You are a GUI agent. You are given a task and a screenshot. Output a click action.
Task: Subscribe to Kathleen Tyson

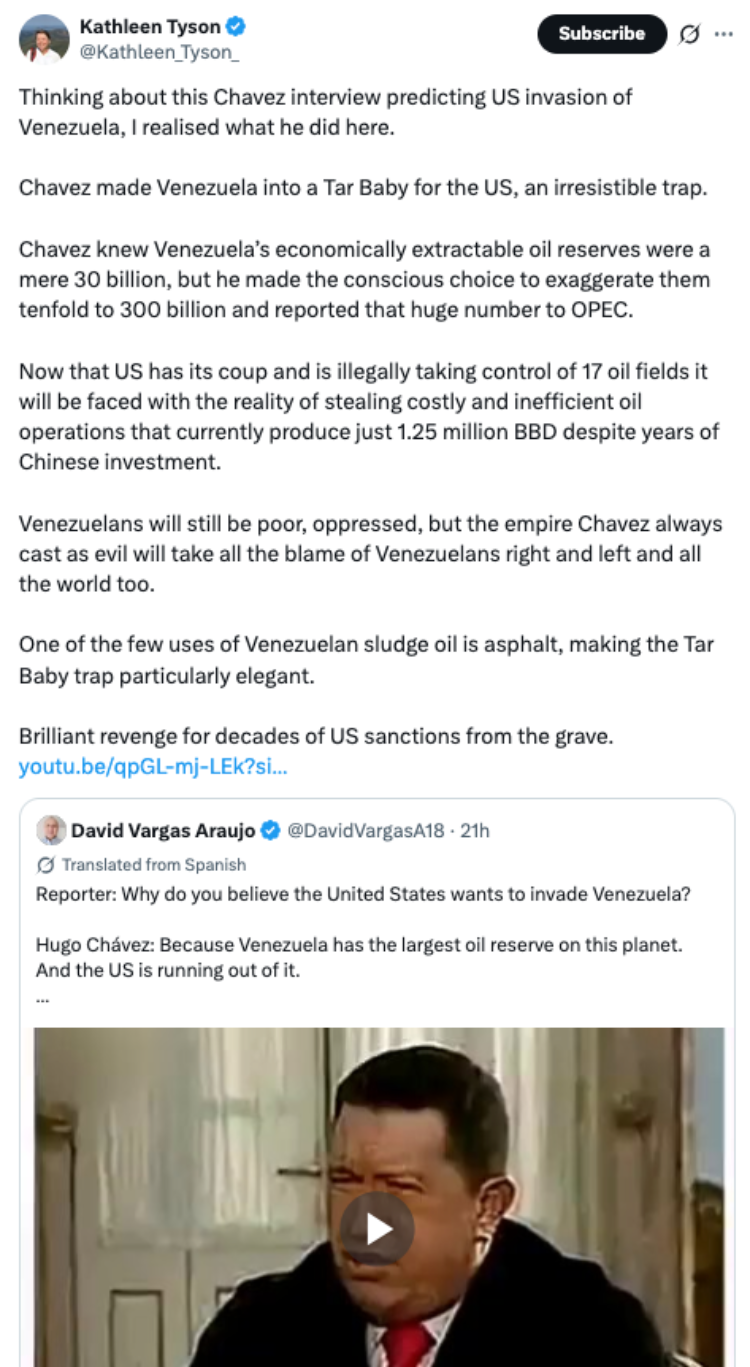(x=602, y=34)
